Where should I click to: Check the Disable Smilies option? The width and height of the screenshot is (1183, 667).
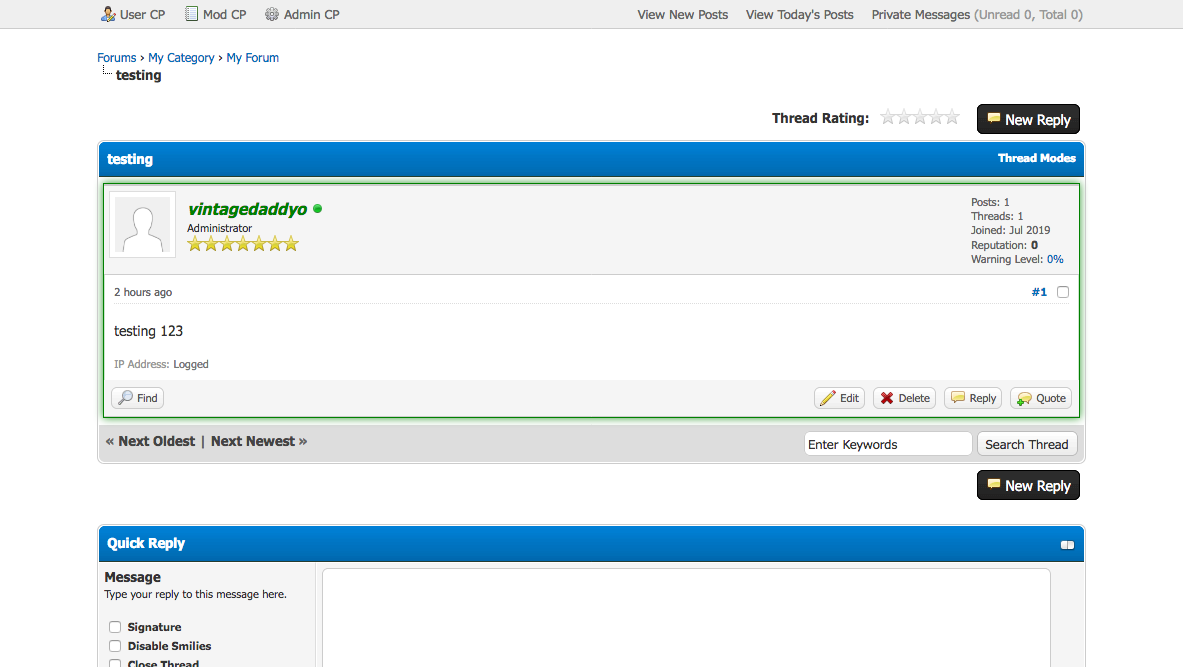pos(115,646)
